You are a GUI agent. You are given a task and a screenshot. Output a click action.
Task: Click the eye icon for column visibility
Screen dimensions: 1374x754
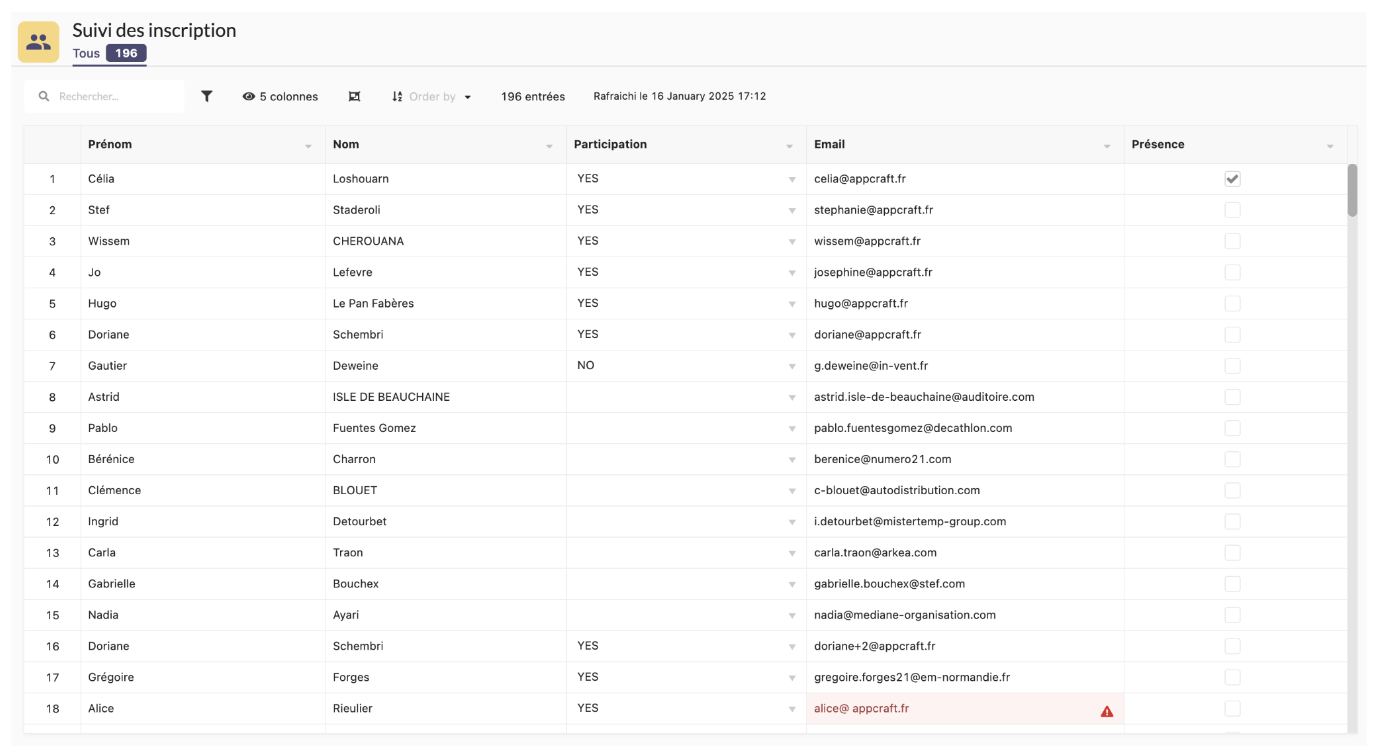(x=248, y=97)
